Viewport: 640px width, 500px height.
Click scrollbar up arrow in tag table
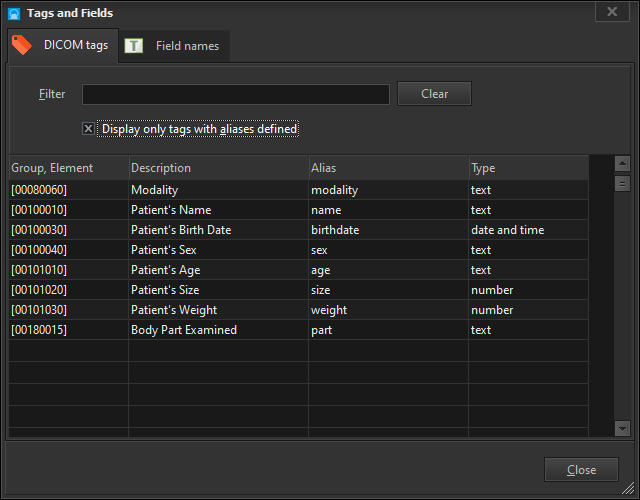pyautogui.click(x=622, y=164)
